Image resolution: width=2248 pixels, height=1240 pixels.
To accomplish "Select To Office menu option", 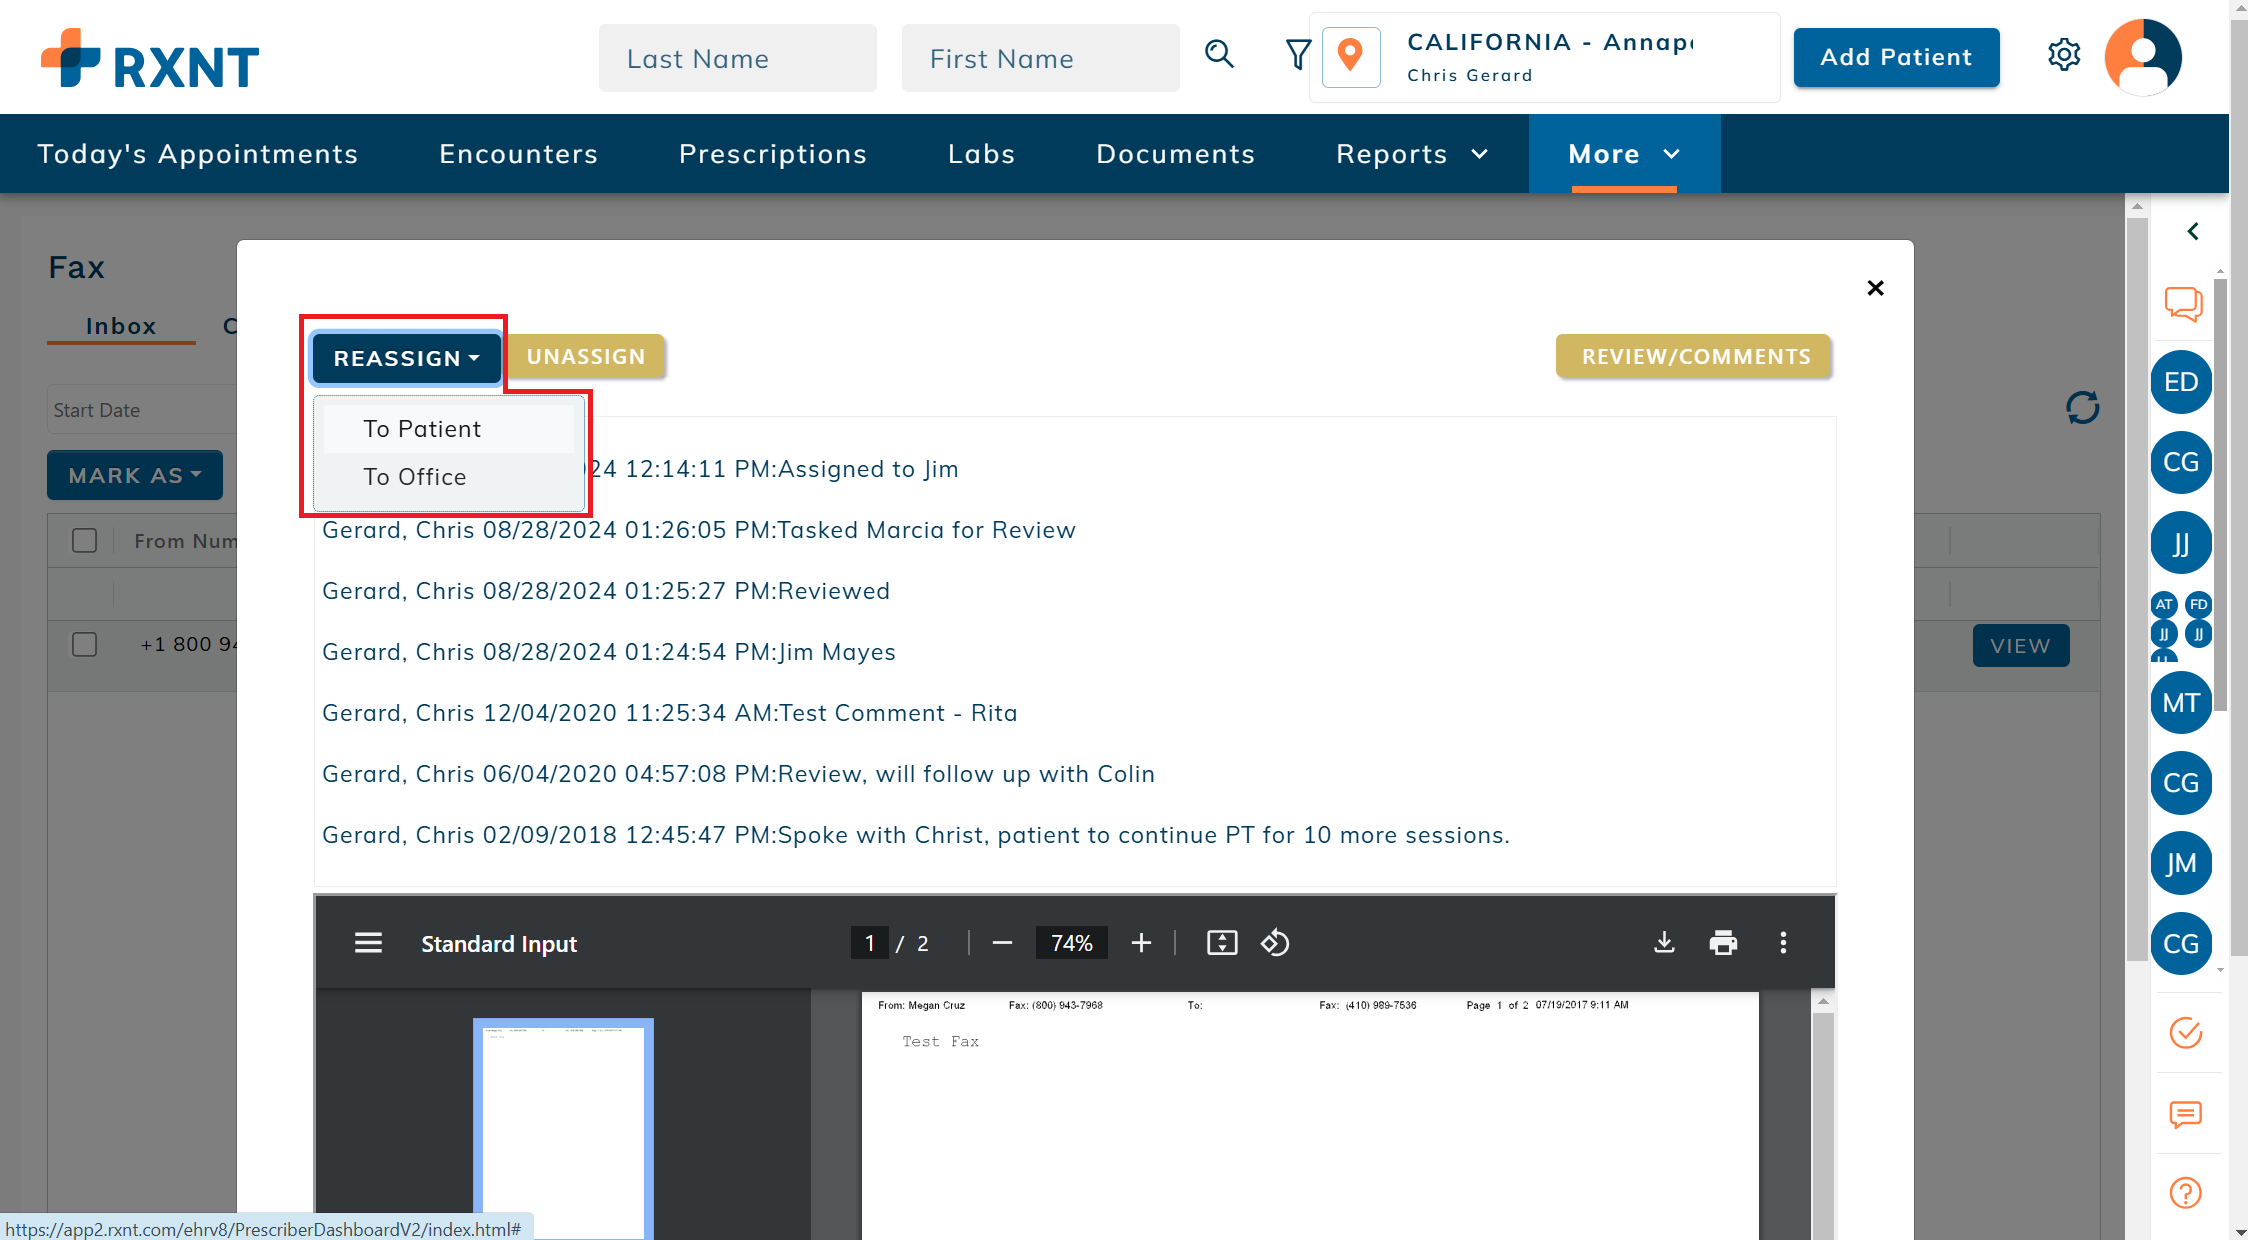I will click(415, 477).
